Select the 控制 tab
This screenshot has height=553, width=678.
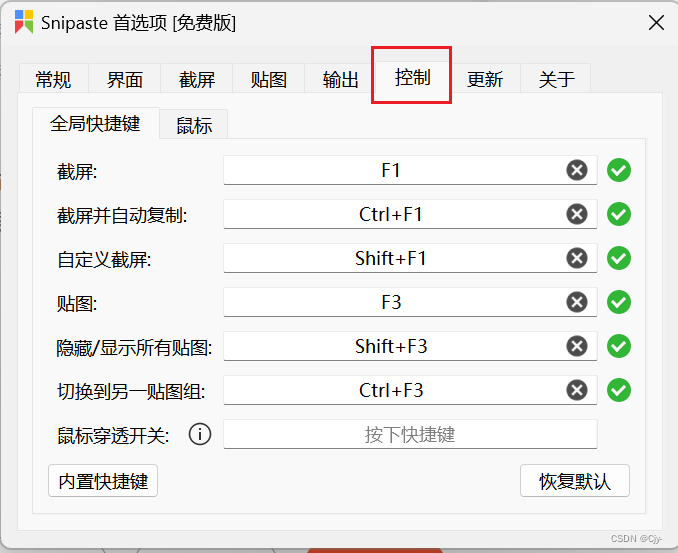412,77
